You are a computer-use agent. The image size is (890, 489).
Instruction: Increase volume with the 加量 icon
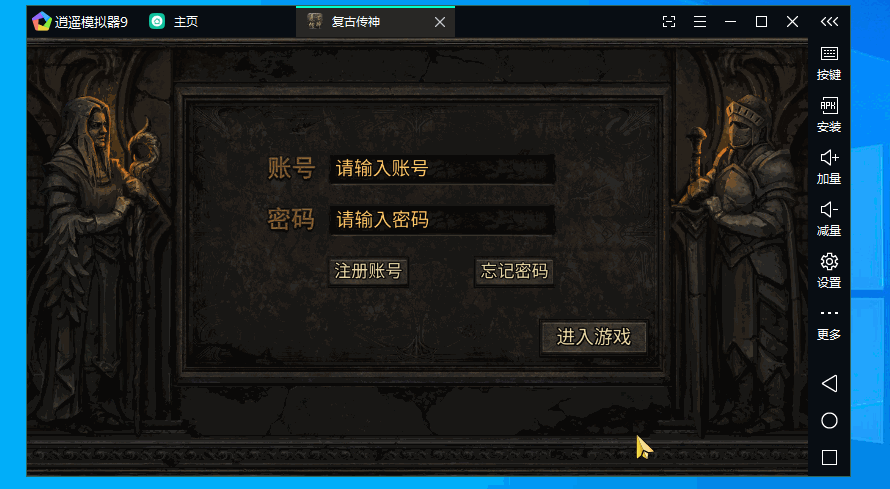point(829,167)
